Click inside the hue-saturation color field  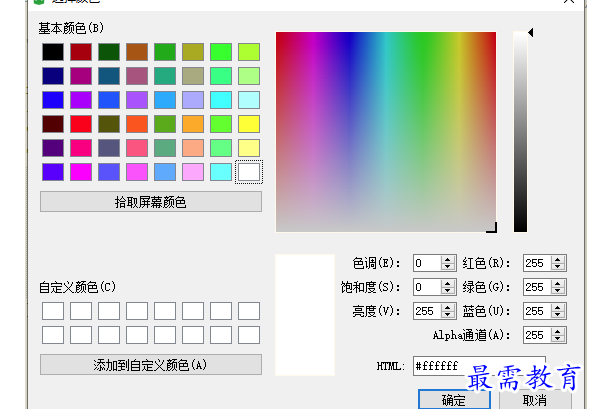[386, 132]
